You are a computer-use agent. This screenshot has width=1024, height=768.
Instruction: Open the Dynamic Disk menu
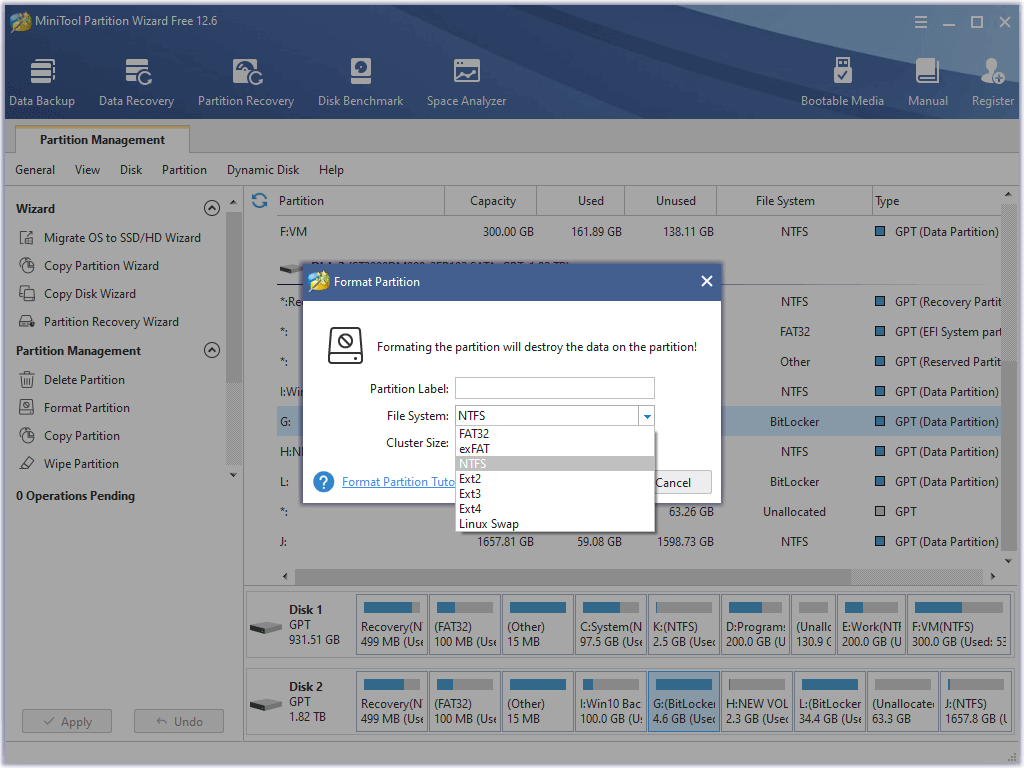click(263, 170)
